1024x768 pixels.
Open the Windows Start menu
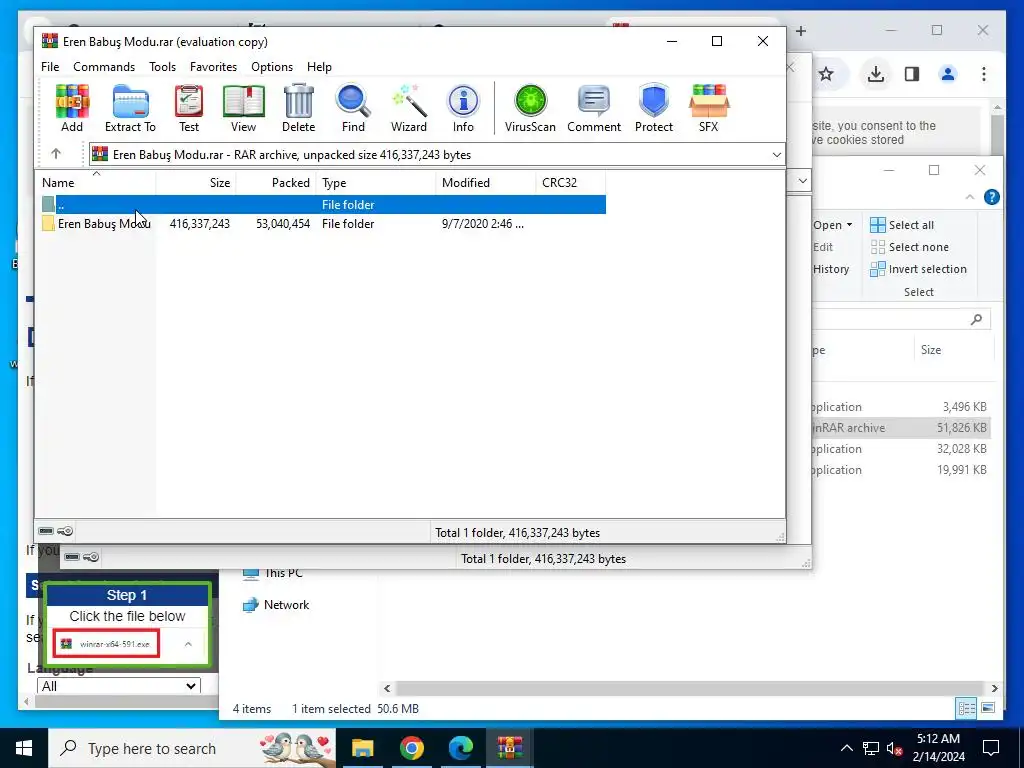pyautogui.click(x=24, y=748)
